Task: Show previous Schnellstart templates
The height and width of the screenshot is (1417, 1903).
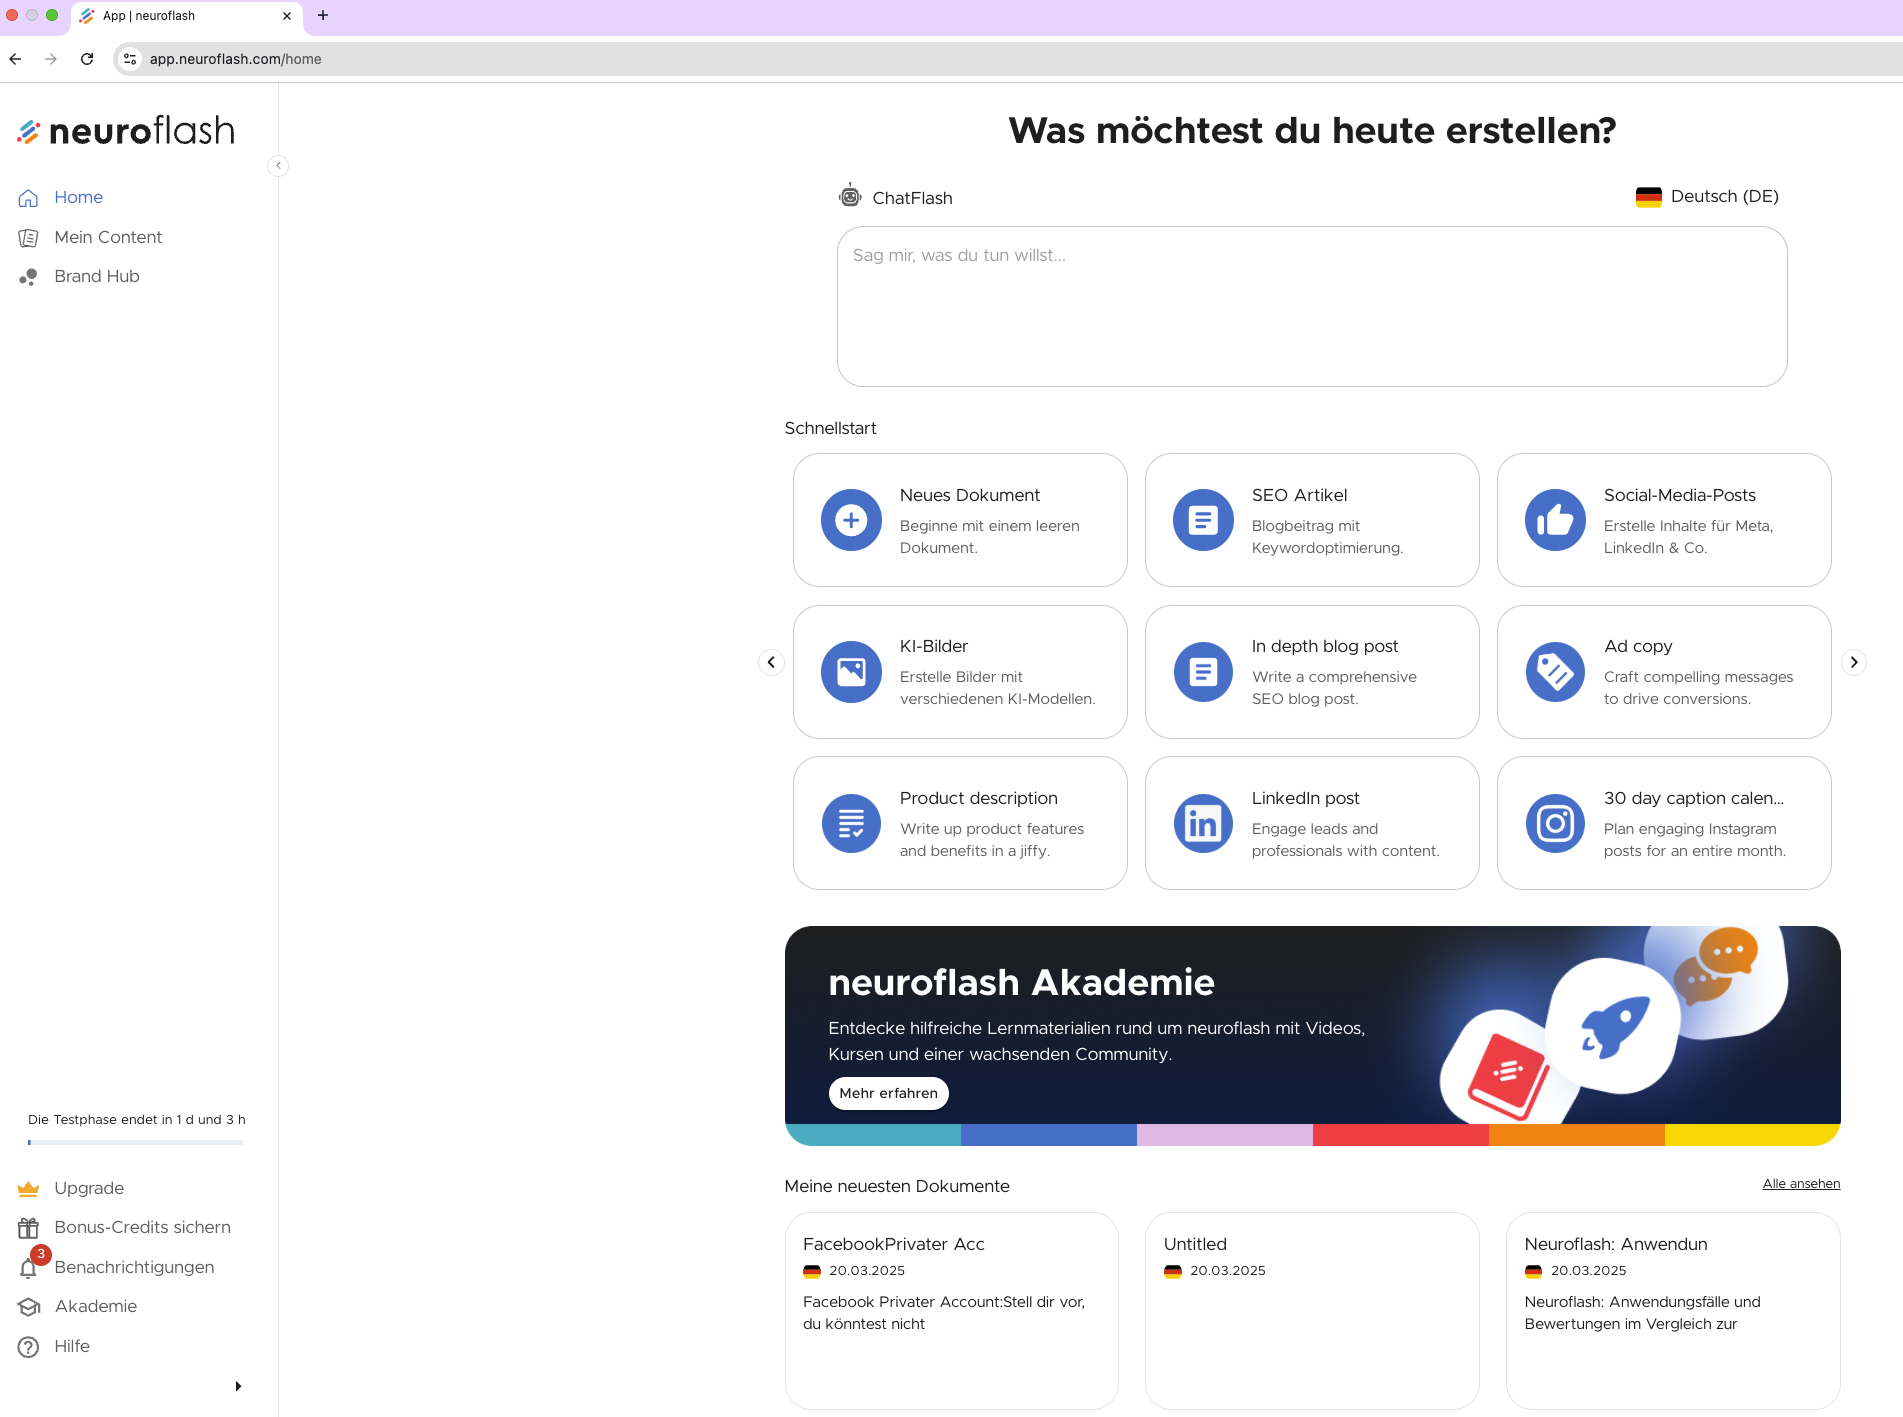Action: [x=771, y=662]
